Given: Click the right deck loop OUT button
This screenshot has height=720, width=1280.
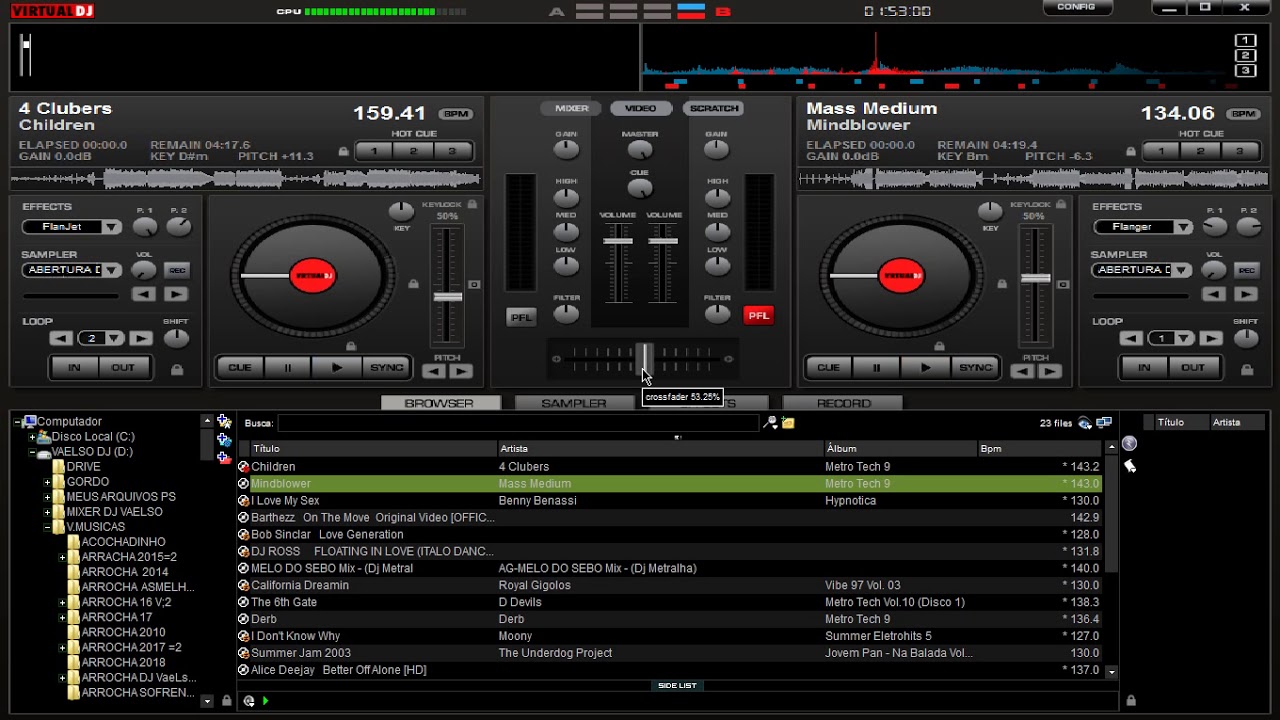Looking at the screenshot, I should tap(1193, 368).
